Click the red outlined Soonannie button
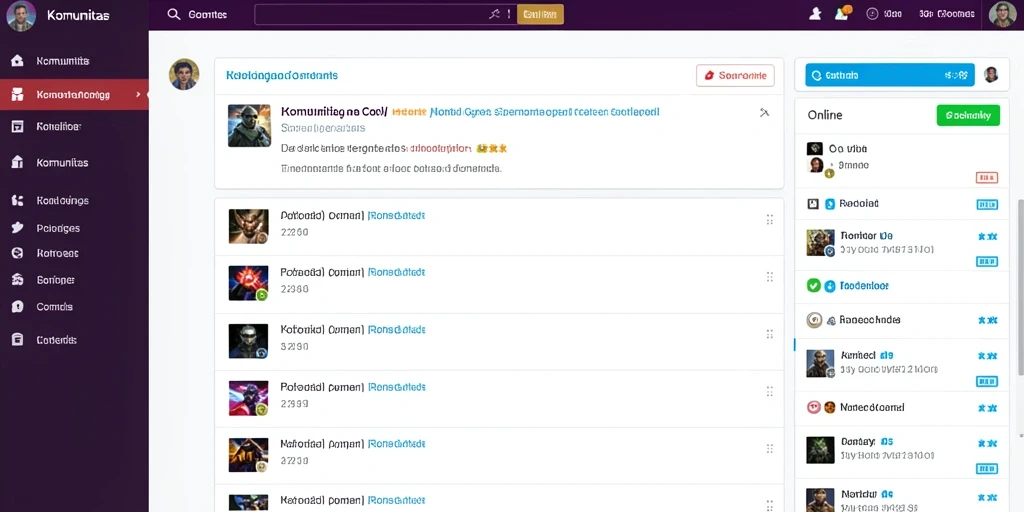The width and height of the screenshot is (1024, 512). (x=735, y=76)
